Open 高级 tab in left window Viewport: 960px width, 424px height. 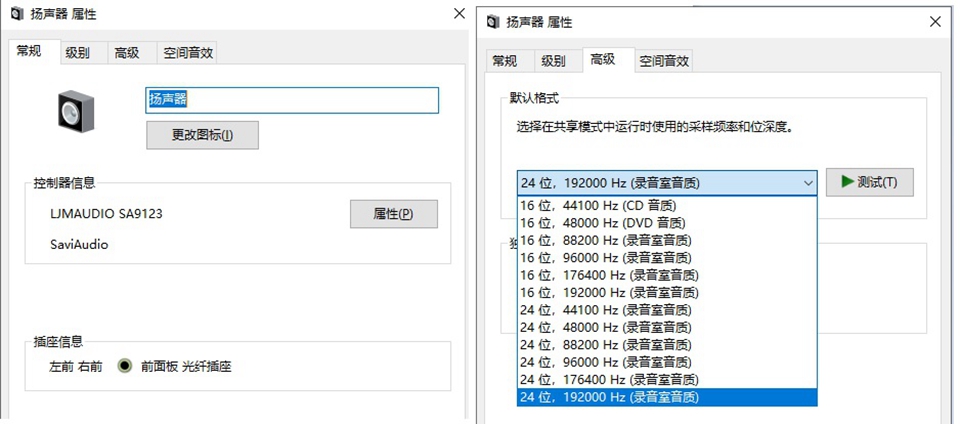tap(127, 53)
